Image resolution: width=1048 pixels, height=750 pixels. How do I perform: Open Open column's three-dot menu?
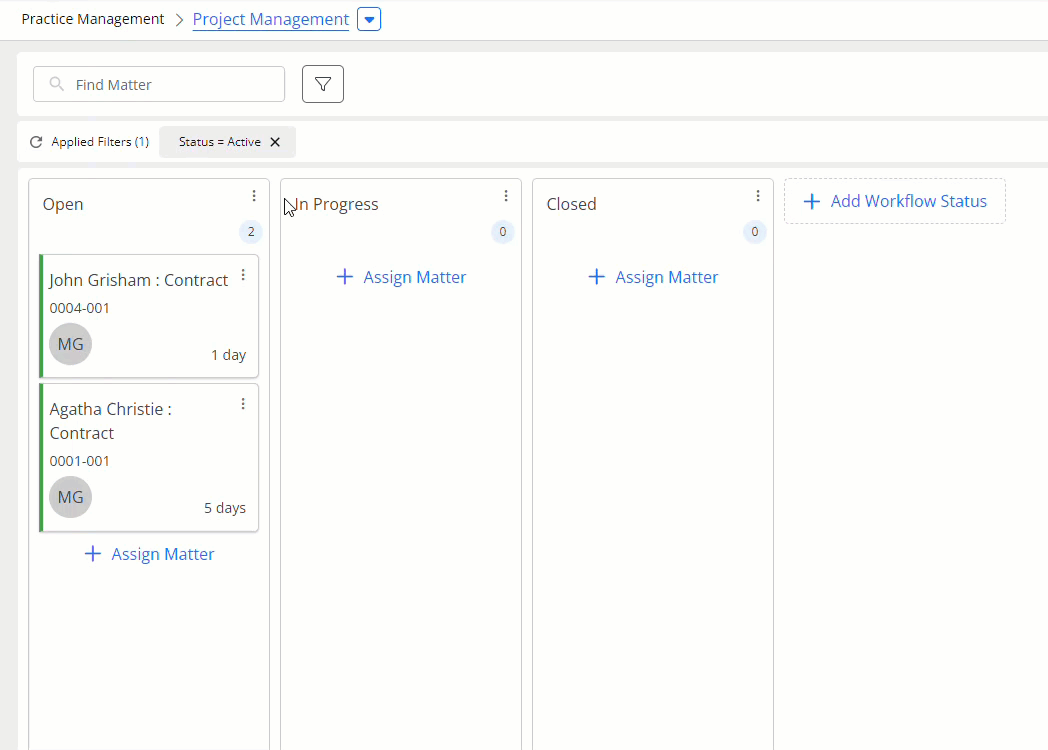point(254,195)
